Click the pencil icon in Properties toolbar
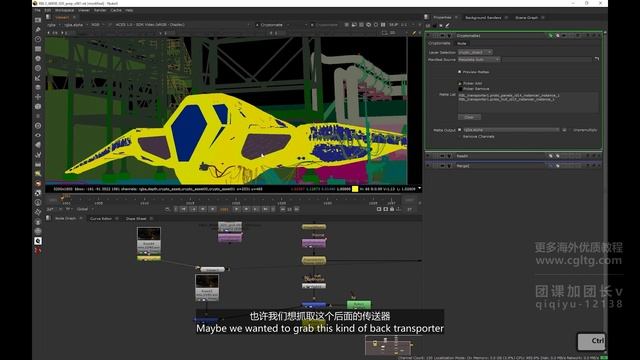The image size is (640, 360). 447,25
